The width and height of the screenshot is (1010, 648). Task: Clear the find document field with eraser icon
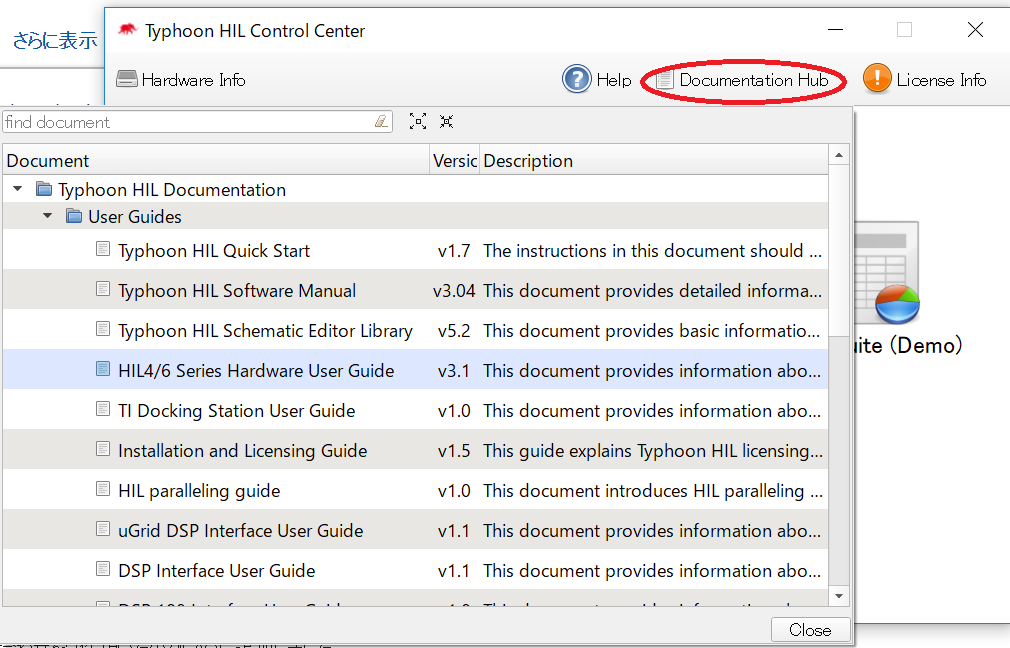tap(381, 122)
